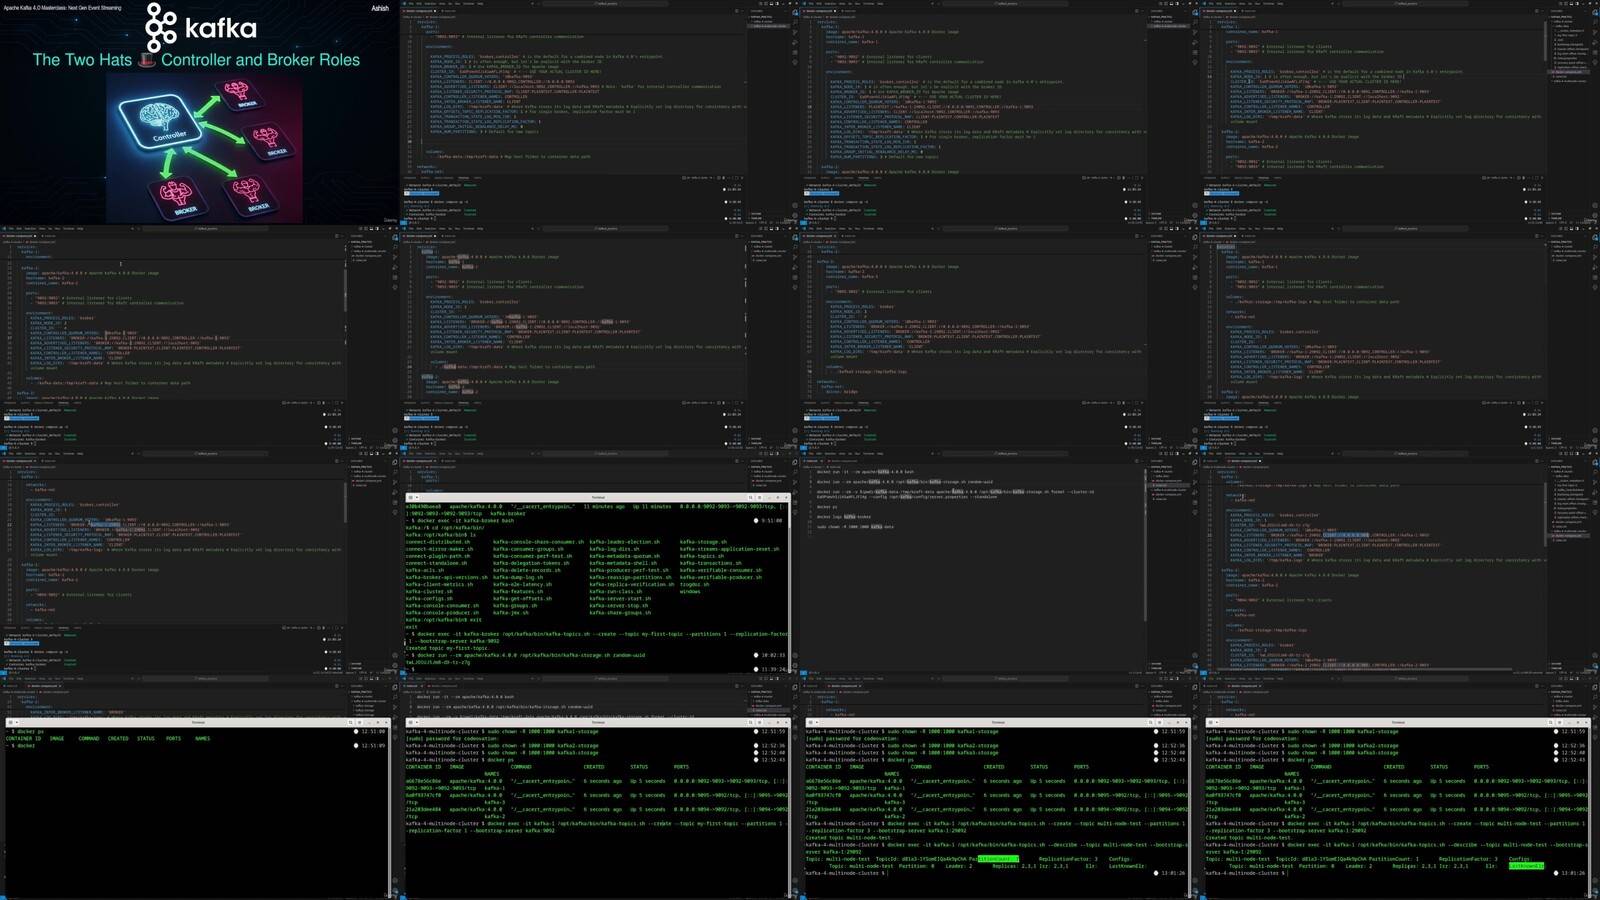This screenshot has width=1600, height=900.
Task: Click 'kafka-transactions.sh' in the terminal listing
Action: 711,563
